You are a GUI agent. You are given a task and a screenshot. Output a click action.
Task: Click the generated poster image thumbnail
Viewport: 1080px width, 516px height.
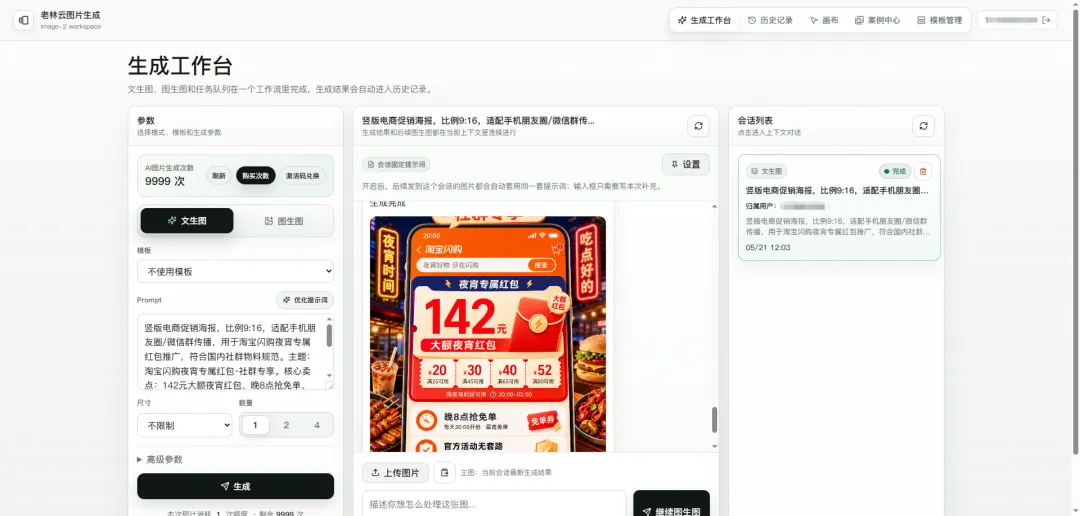[488, 334]
